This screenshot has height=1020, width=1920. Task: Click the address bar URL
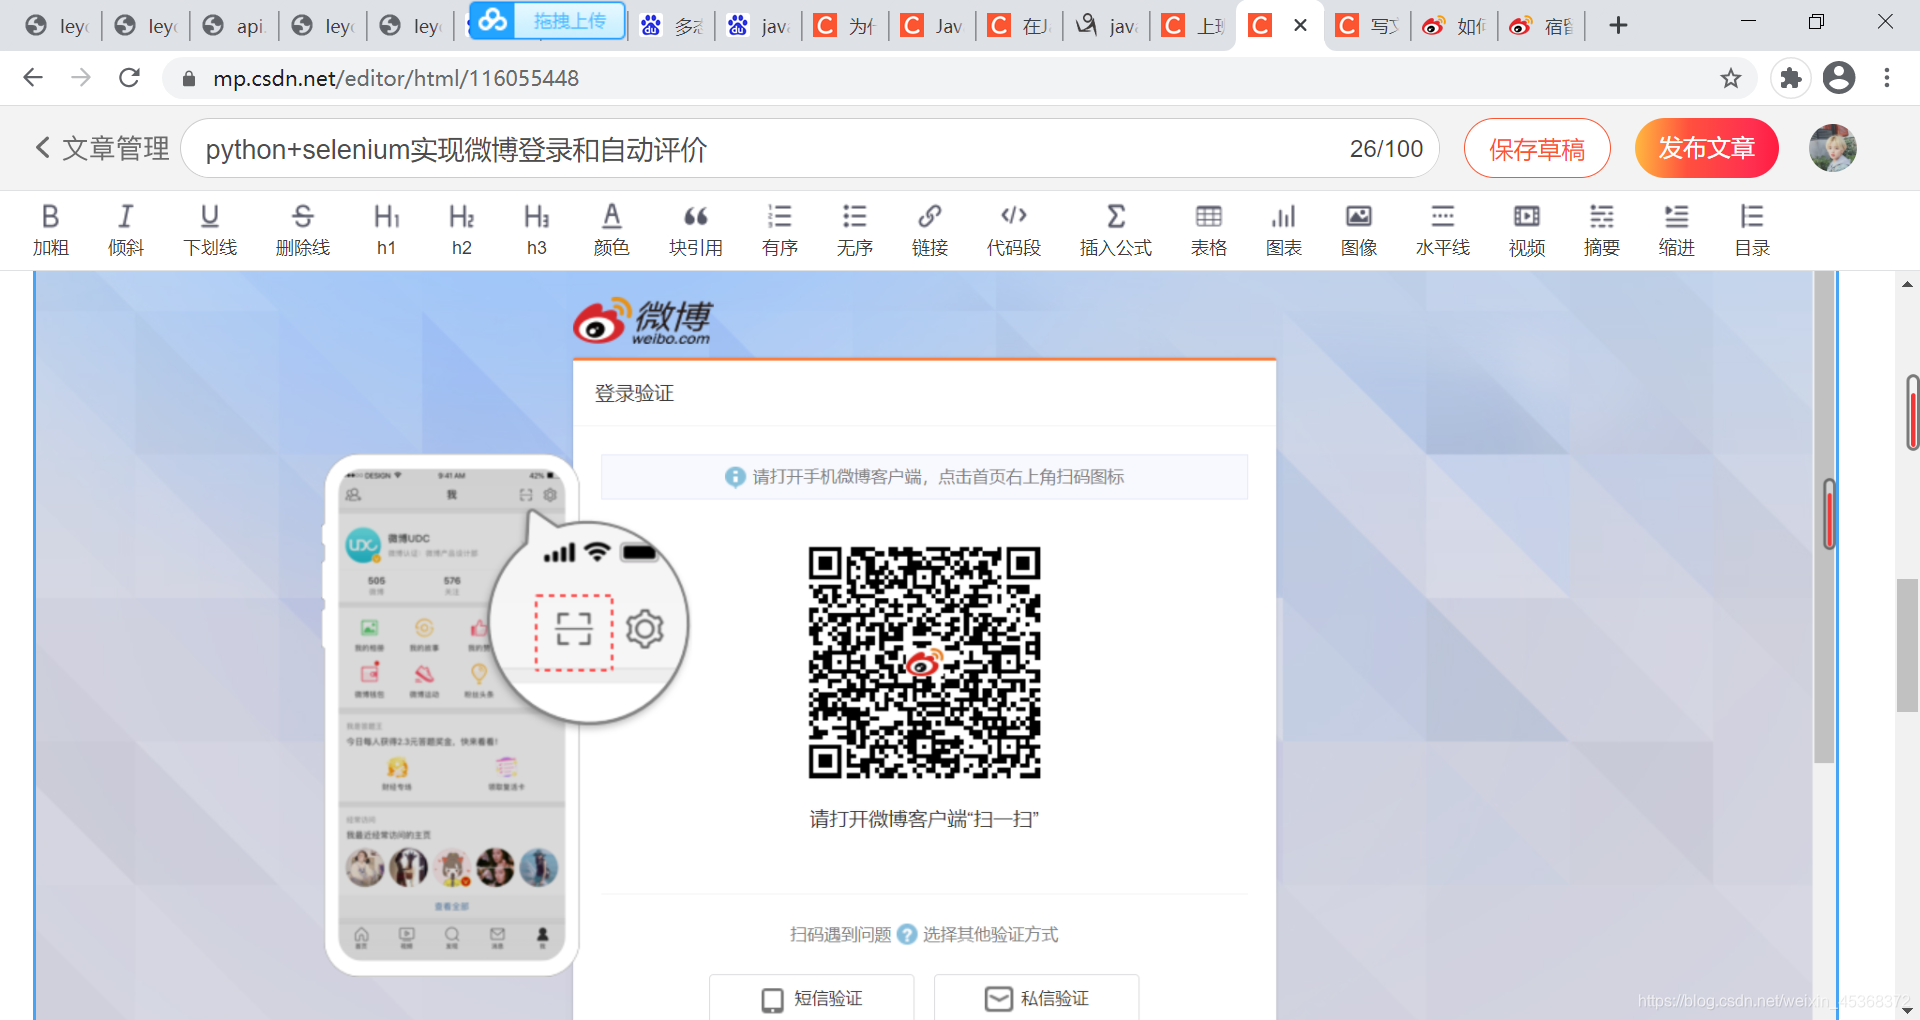click(396, 78)
